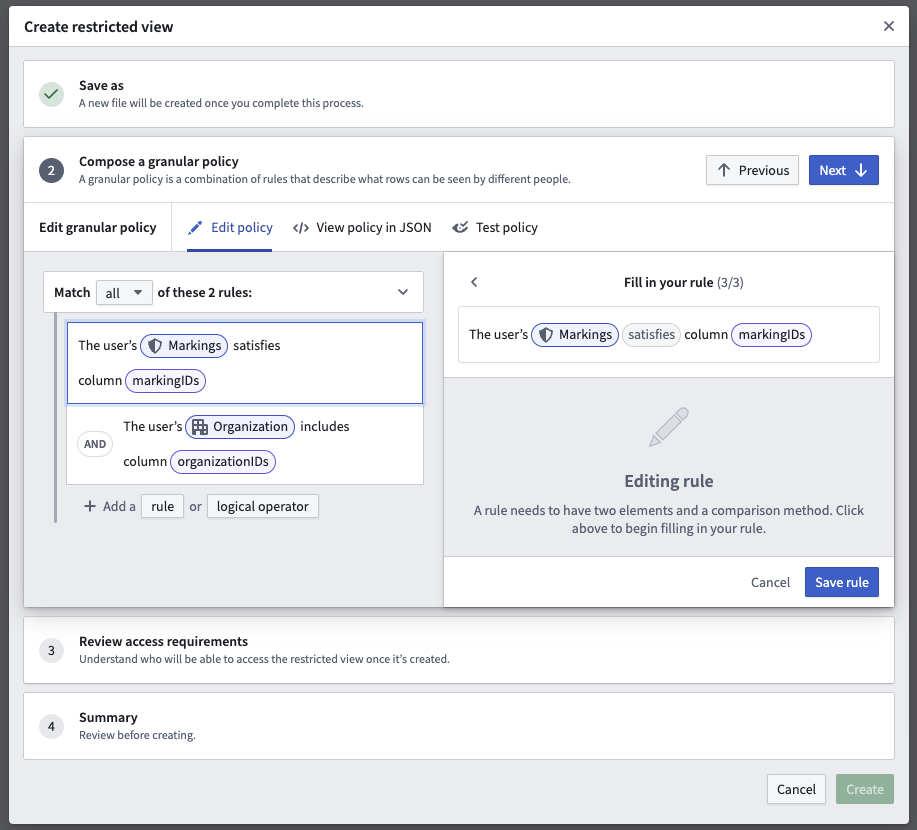Image resolution: width=917 pixels, height=830 pixels.
Task: Click the green checkmark next to Save as
Action: coord(51,94)
